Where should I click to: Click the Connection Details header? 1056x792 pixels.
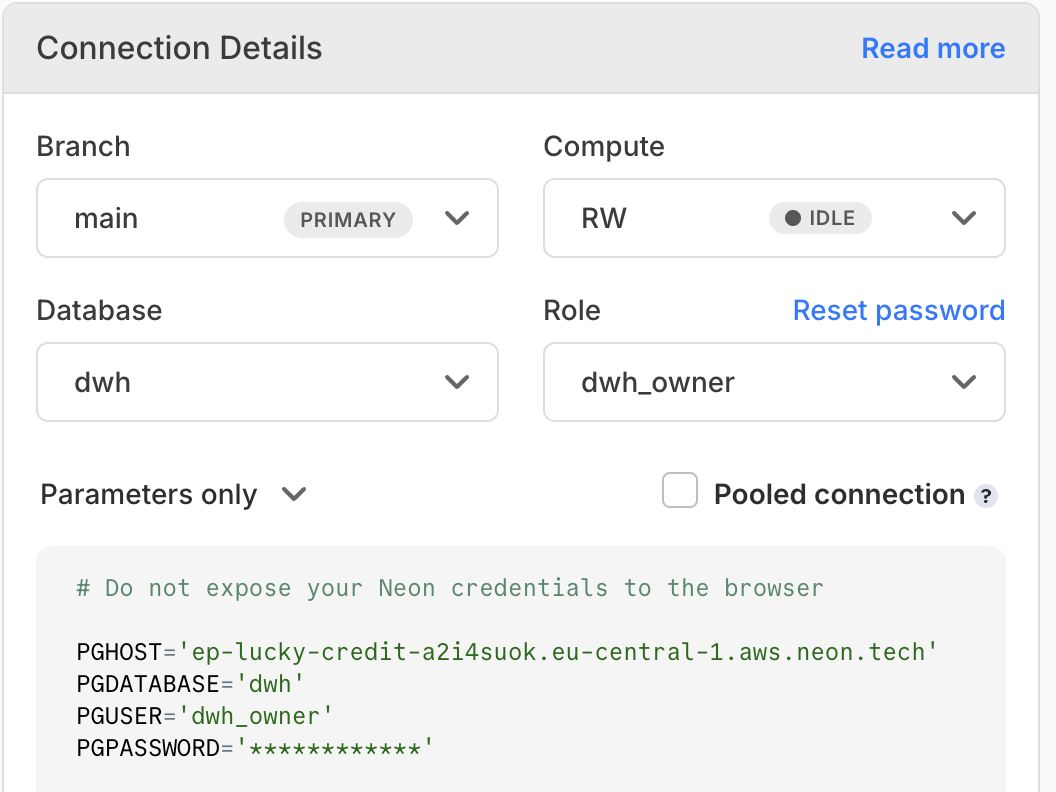[x=179, y=47]
